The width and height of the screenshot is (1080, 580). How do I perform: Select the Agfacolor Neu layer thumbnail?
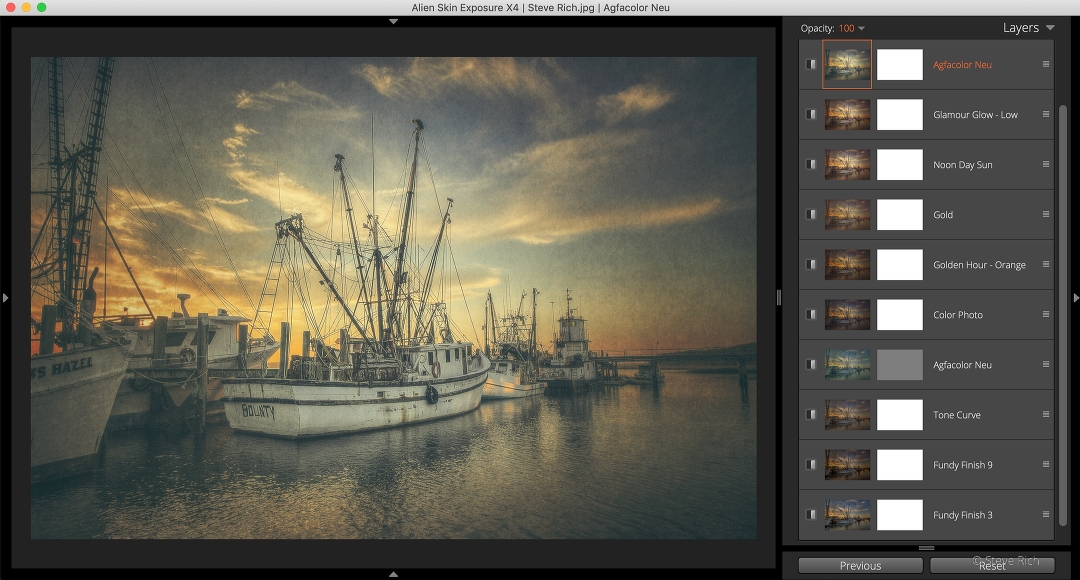[846, 64]
